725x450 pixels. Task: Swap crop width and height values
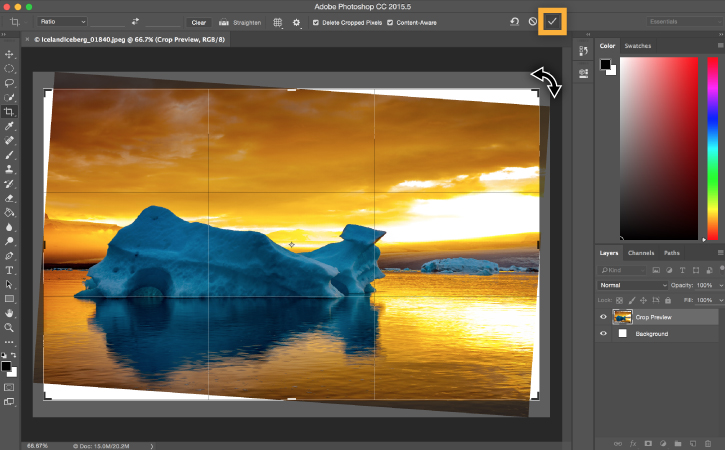pyautogui.click(x=135, y=21)
